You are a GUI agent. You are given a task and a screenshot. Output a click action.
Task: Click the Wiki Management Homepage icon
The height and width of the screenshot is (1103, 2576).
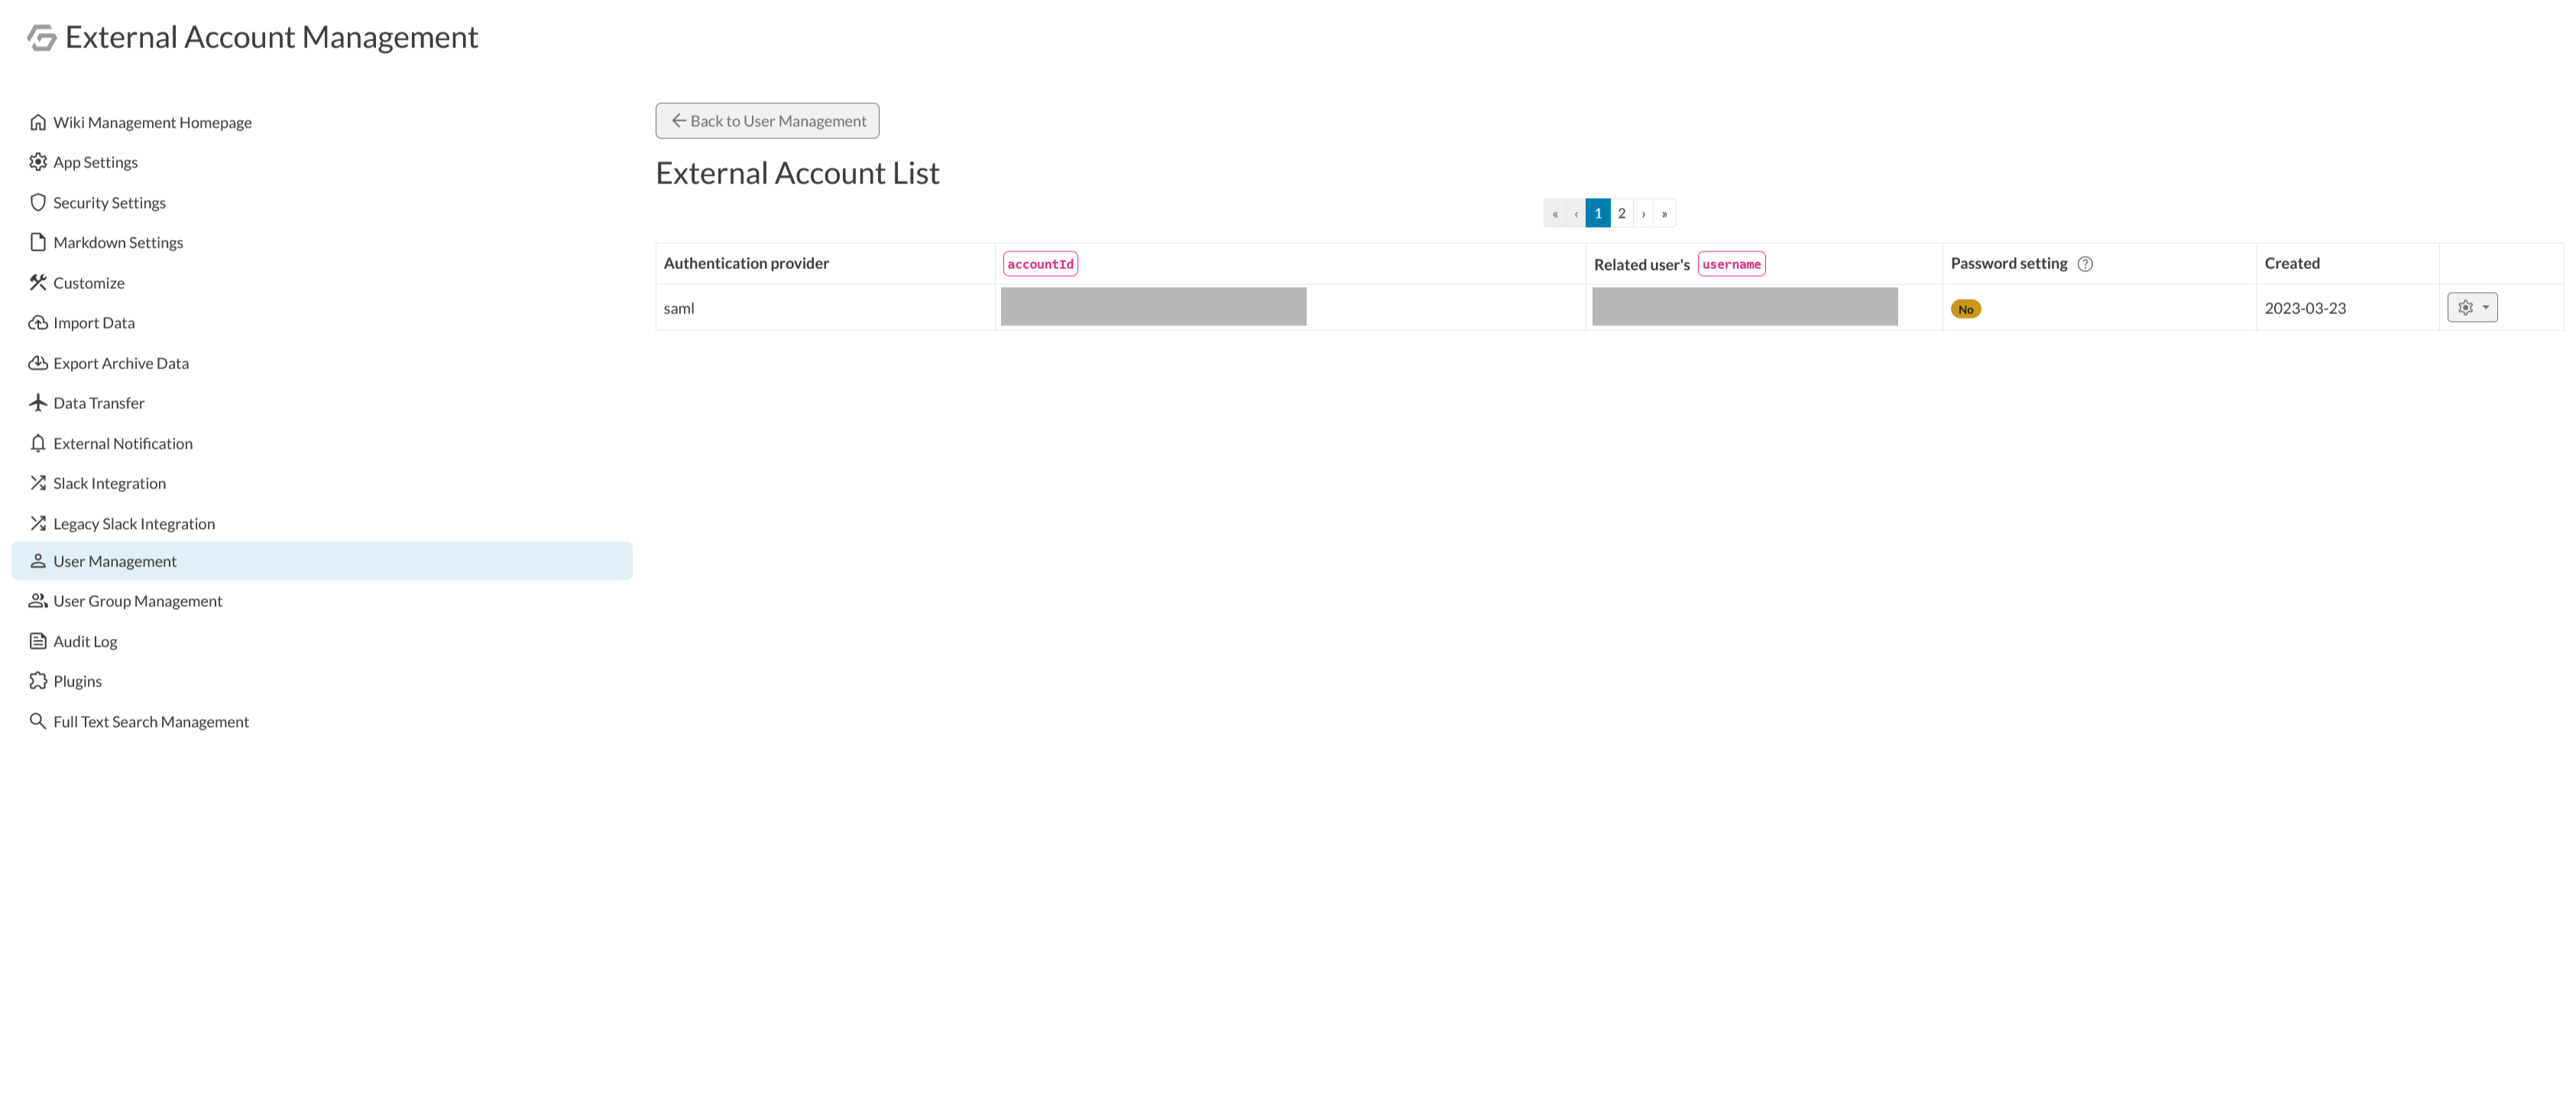(36, 122)
